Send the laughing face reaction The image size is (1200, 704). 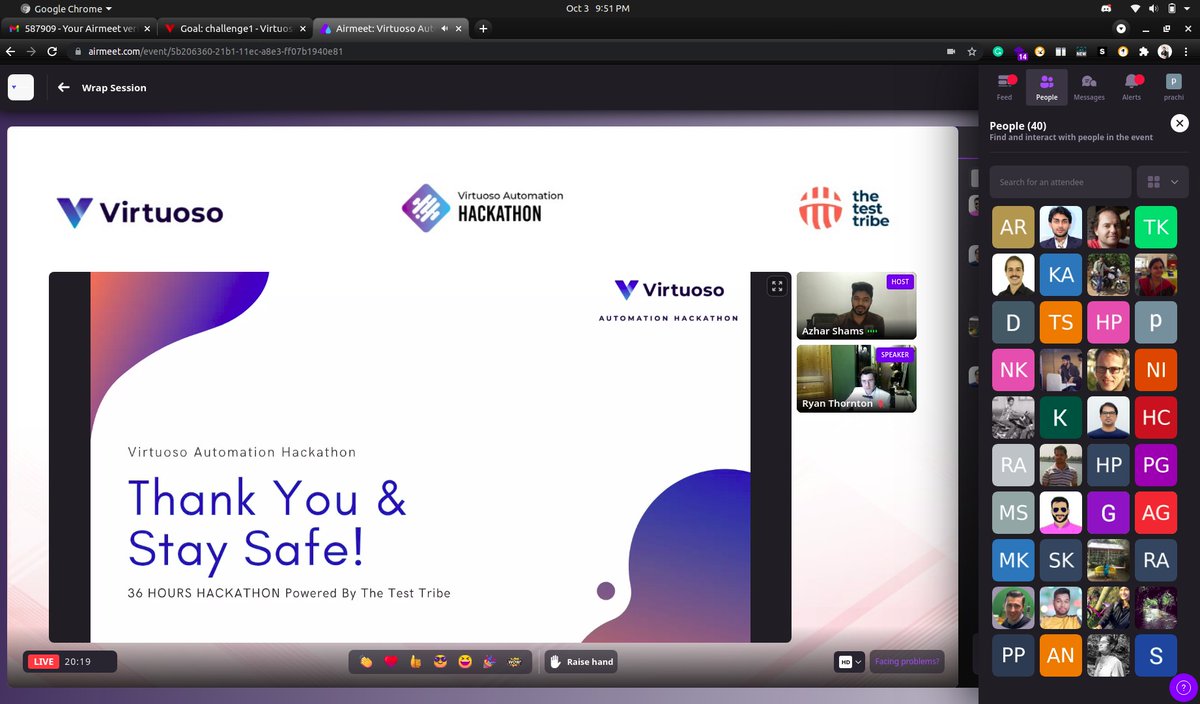pyautogui.click(x=465, y=662)
